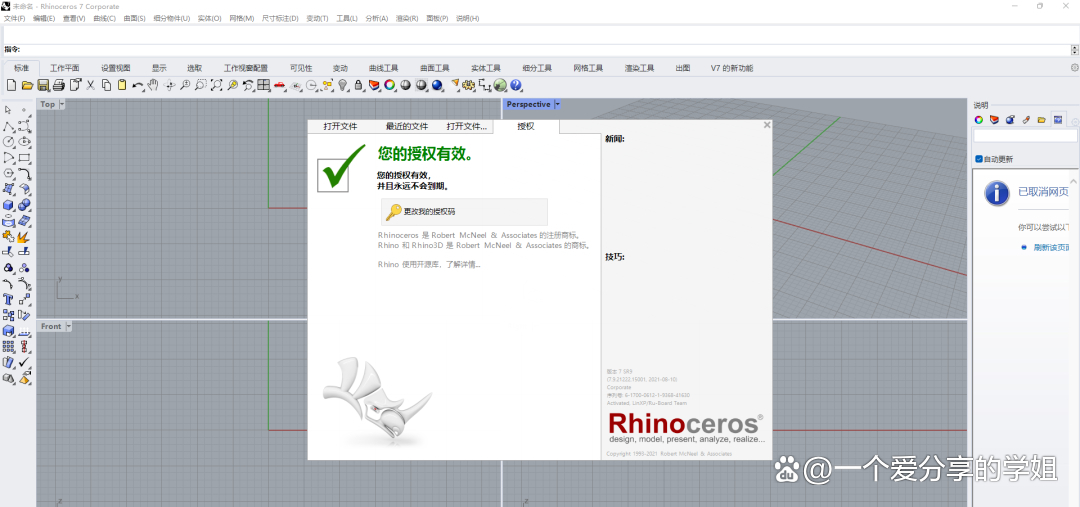This screenshot has width=1080, height=507.
Task: Click the Top viewport title label
Action: [48, 104]
